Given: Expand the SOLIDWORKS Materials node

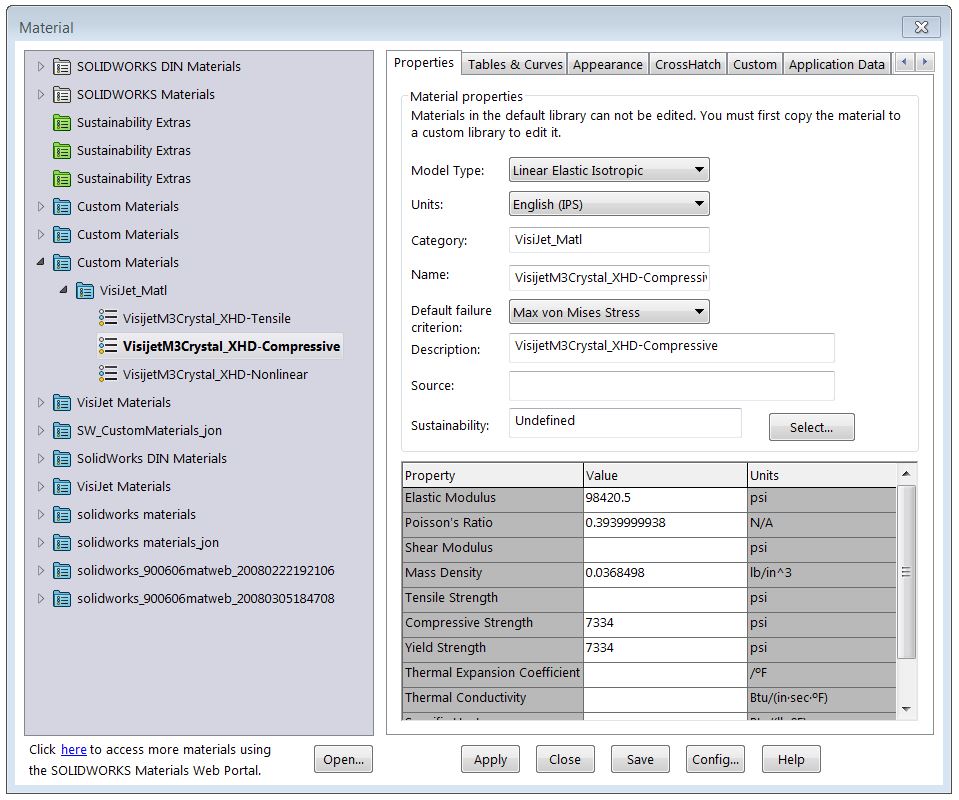Looking at the screenshot, I should 40,94.
